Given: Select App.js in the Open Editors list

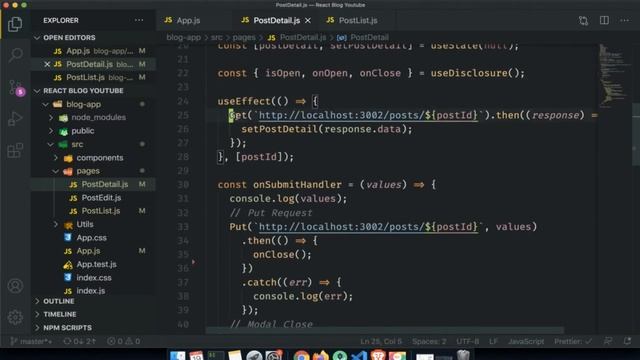Looking at the screenshot, I should click(x=93, y=51).
